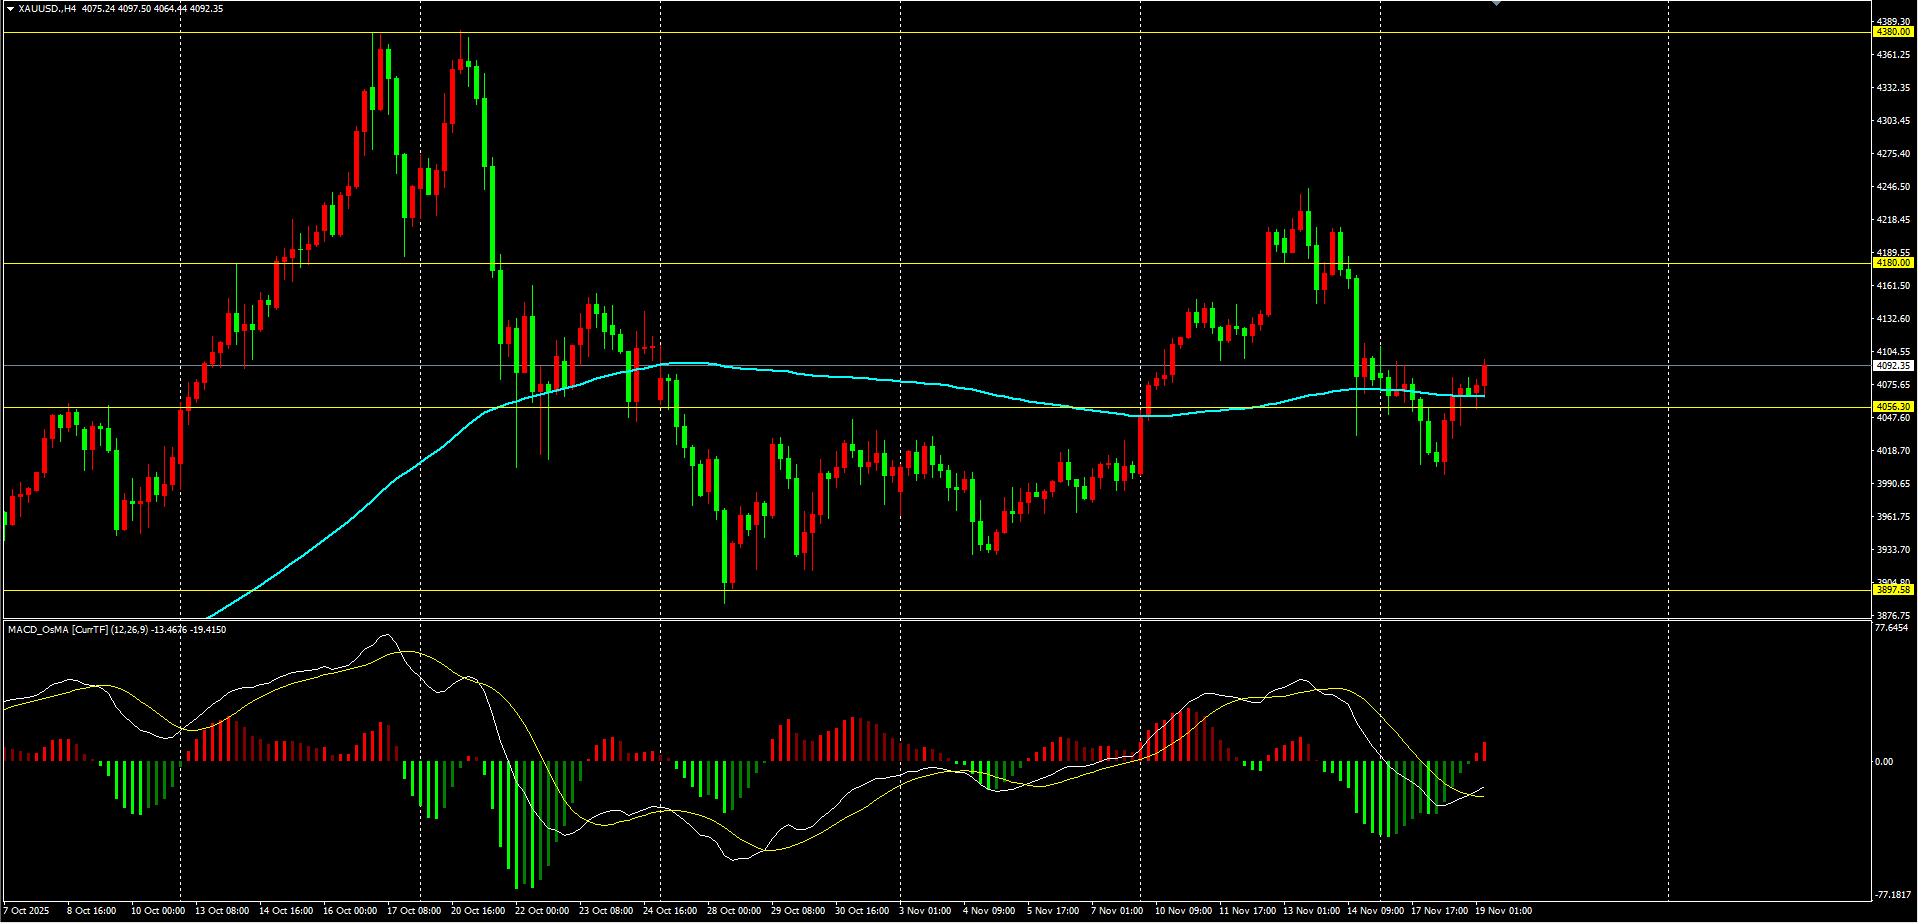Click the gray chart shift triangle marker
Screen dimensions: 1918x924
pyautogui.click(x=1496, y=4)
